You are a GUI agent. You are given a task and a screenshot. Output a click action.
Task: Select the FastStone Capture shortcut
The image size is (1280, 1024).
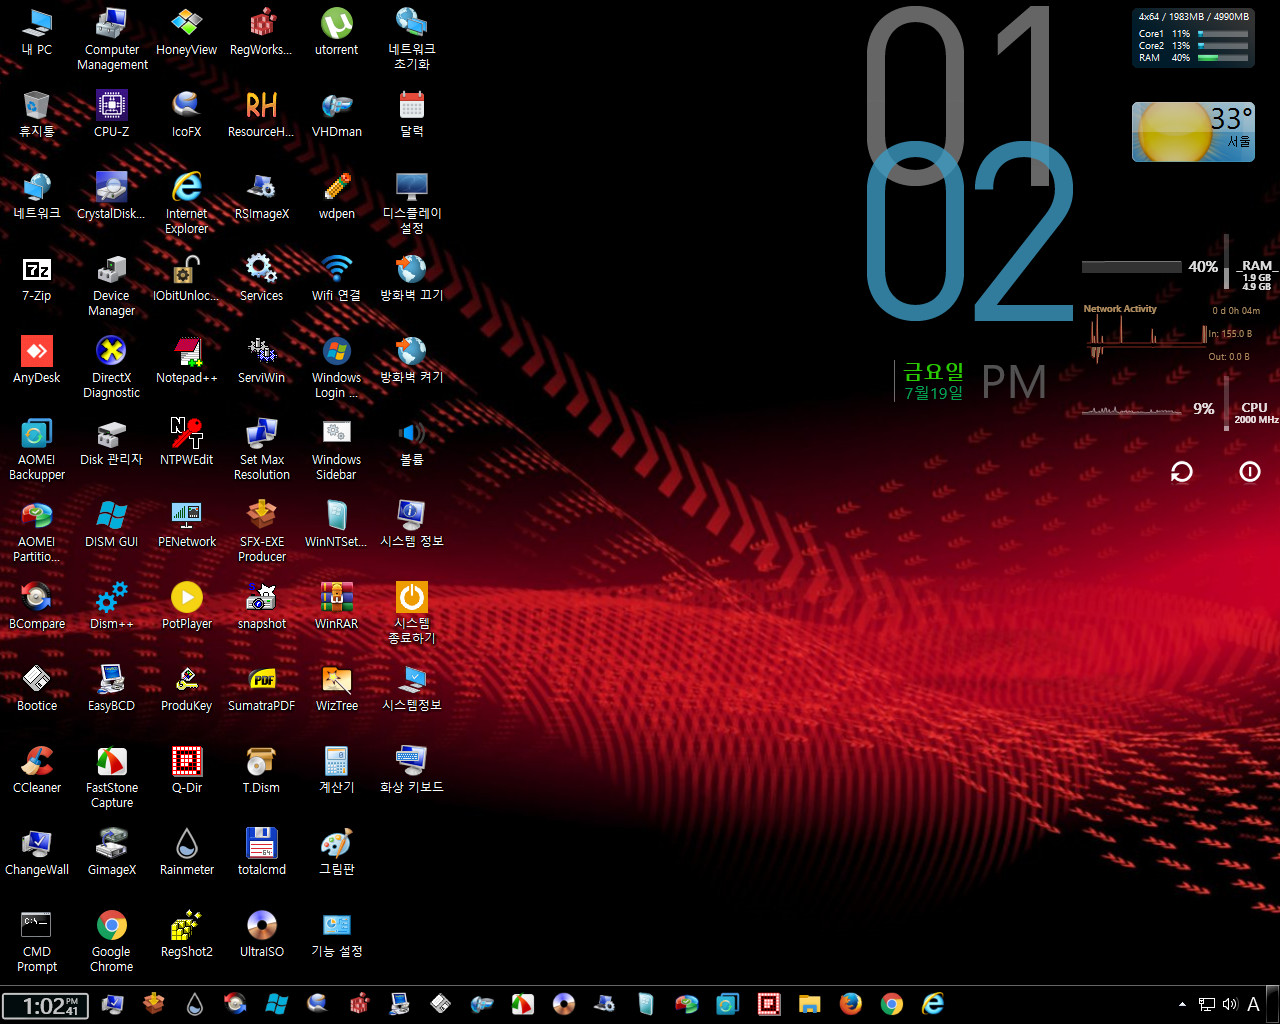pos(111,777)
